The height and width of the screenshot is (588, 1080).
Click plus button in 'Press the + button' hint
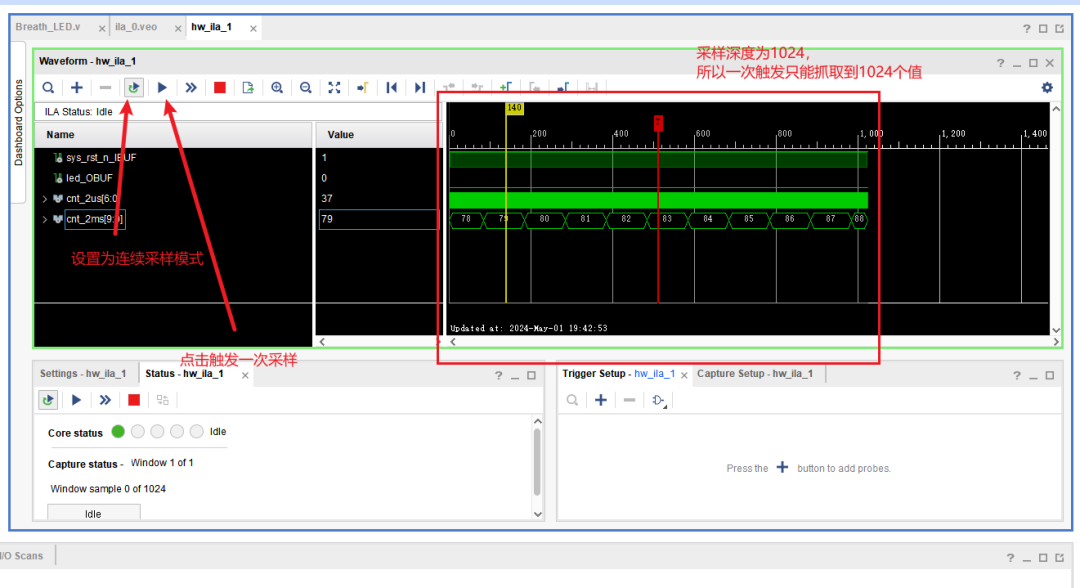(782, 468)
